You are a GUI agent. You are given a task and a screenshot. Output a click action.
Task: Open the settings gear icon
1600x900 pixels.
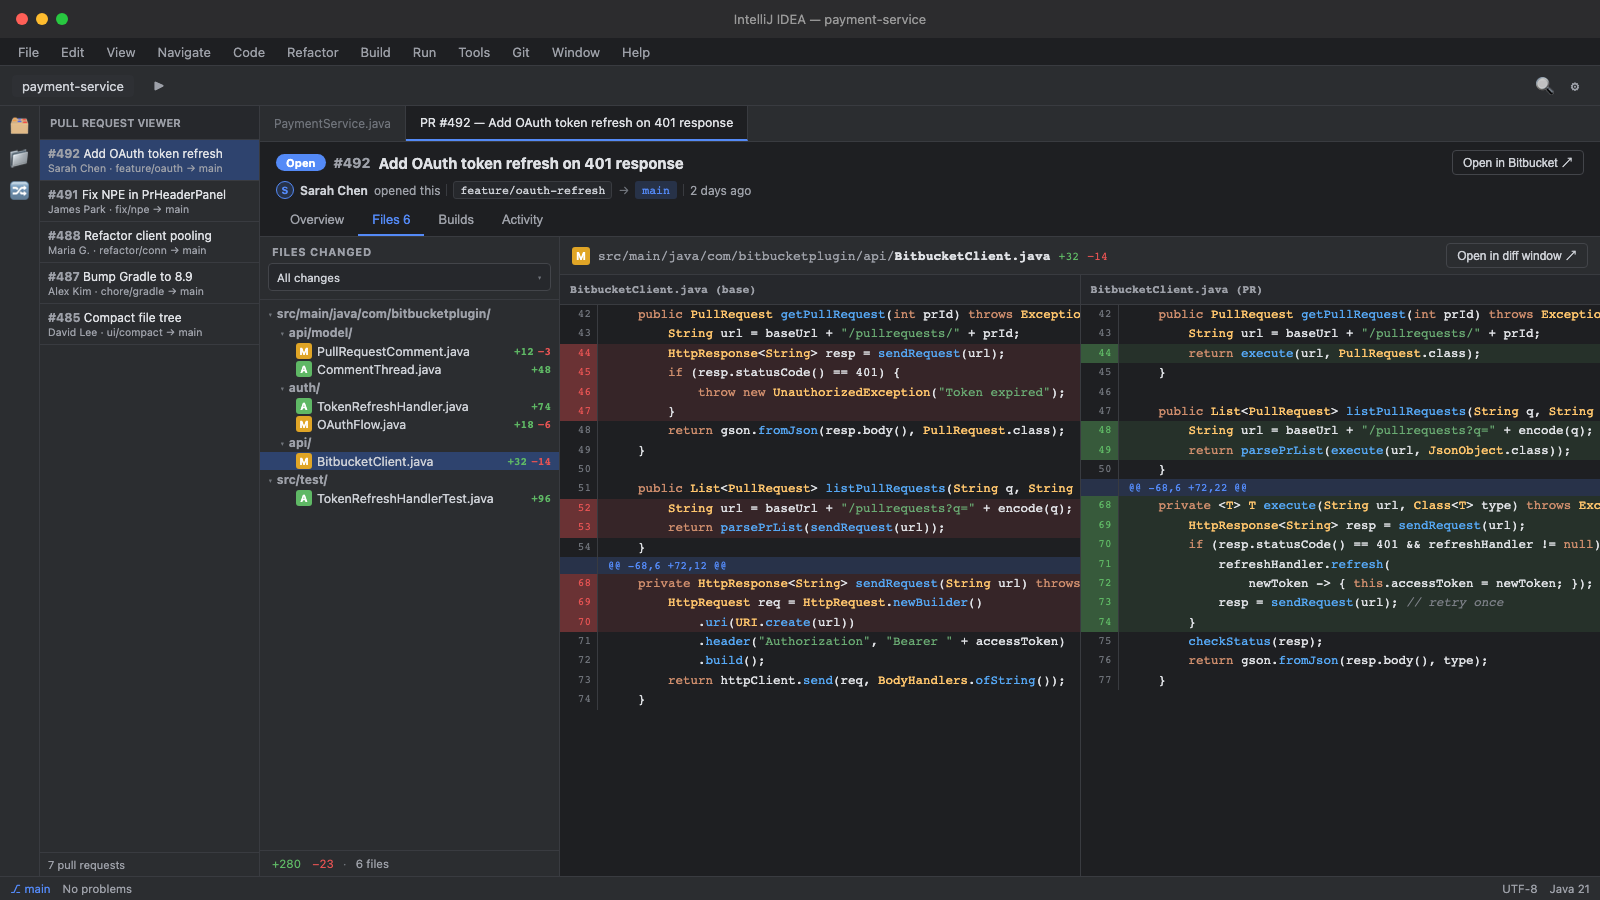[1575, 87]
